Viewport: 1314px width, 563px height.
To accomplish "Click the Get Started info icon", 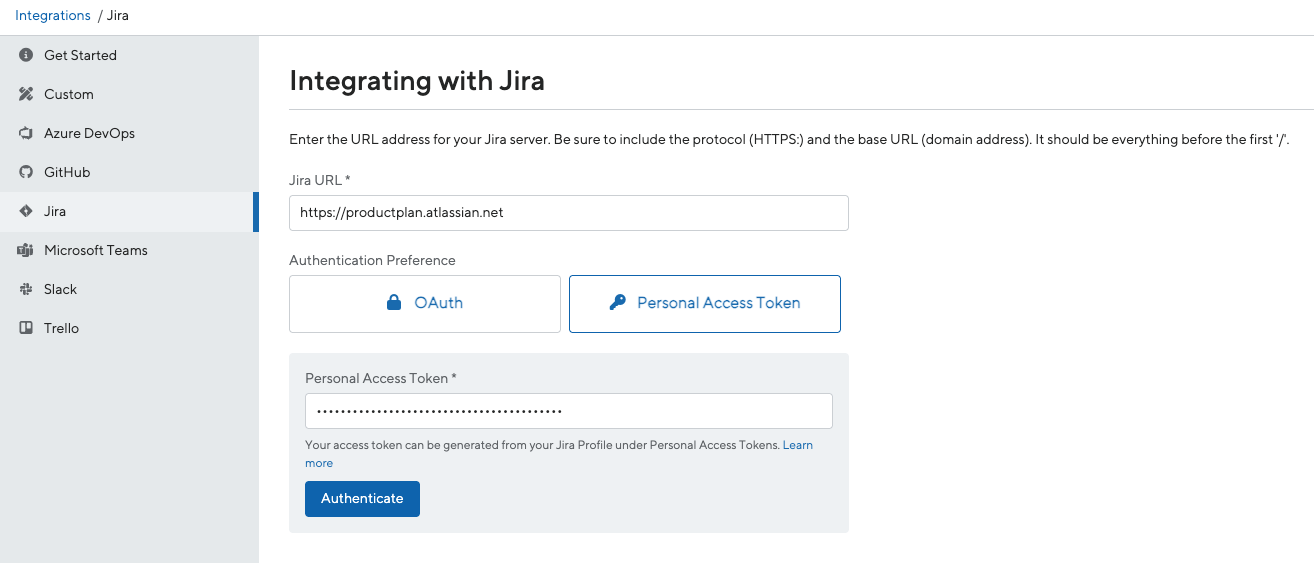I will pyautogui.click(x=26, y=55).
